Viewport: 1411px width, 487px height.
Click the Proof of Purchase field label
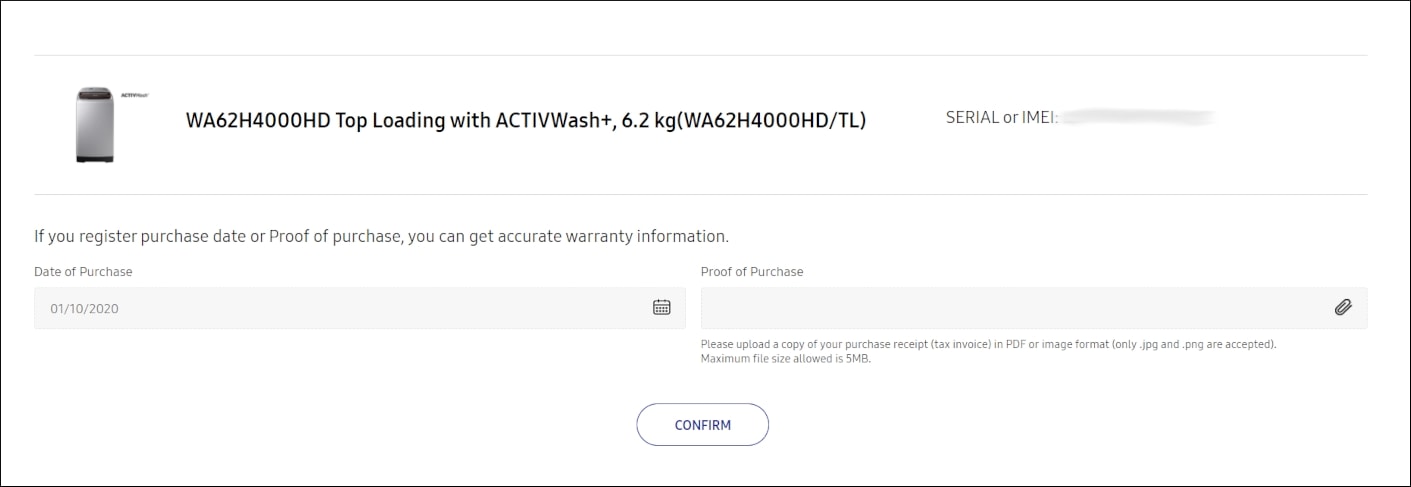click(x=752, y=272)
